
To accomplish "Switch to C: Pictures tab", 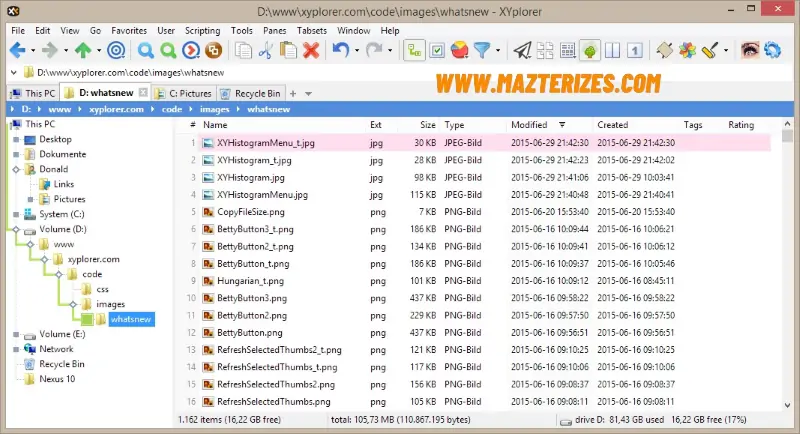I will (183, 93).
